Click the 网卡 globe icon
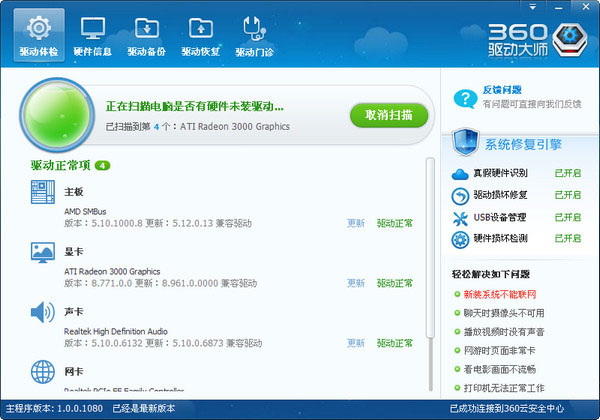The height and width of the screenshot is (420, 600). point(42,371)
